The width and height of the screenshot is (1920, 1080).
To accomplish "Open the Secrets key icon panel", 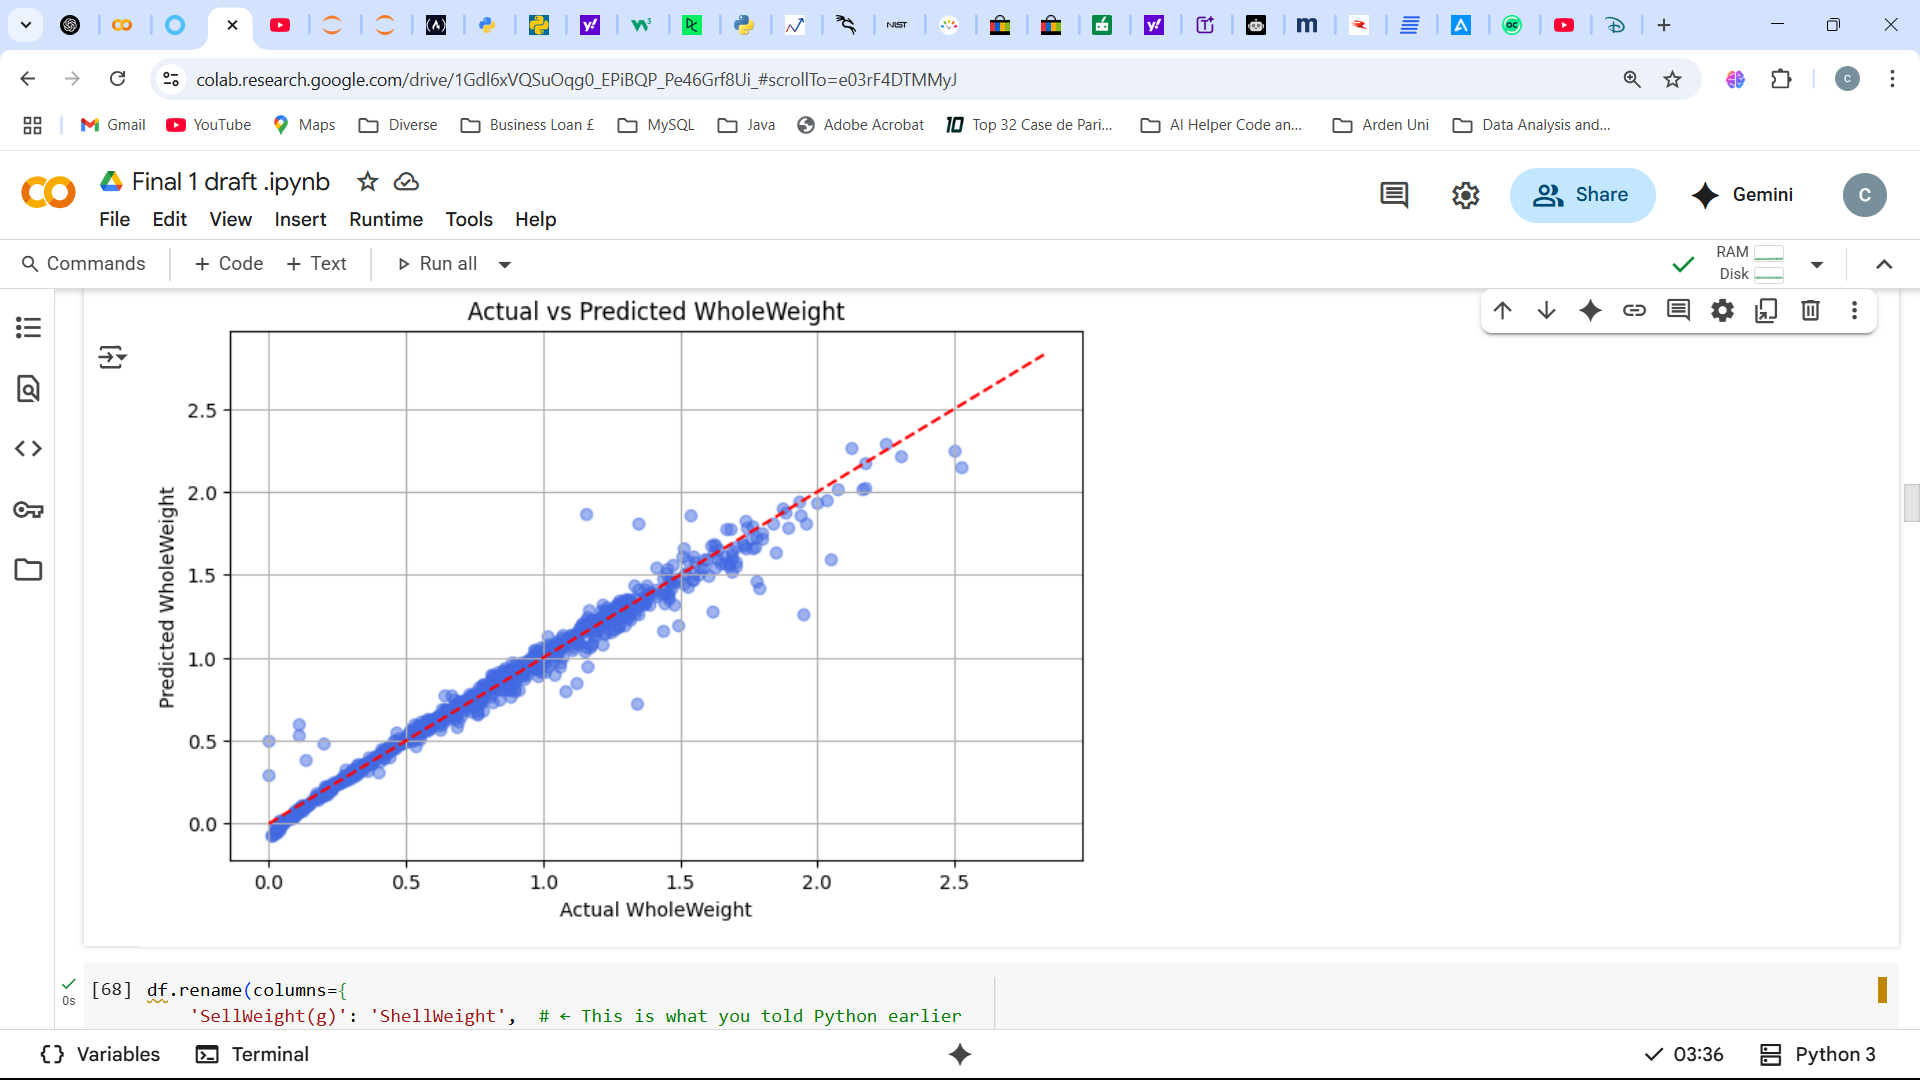I will (x=28, y=510).
